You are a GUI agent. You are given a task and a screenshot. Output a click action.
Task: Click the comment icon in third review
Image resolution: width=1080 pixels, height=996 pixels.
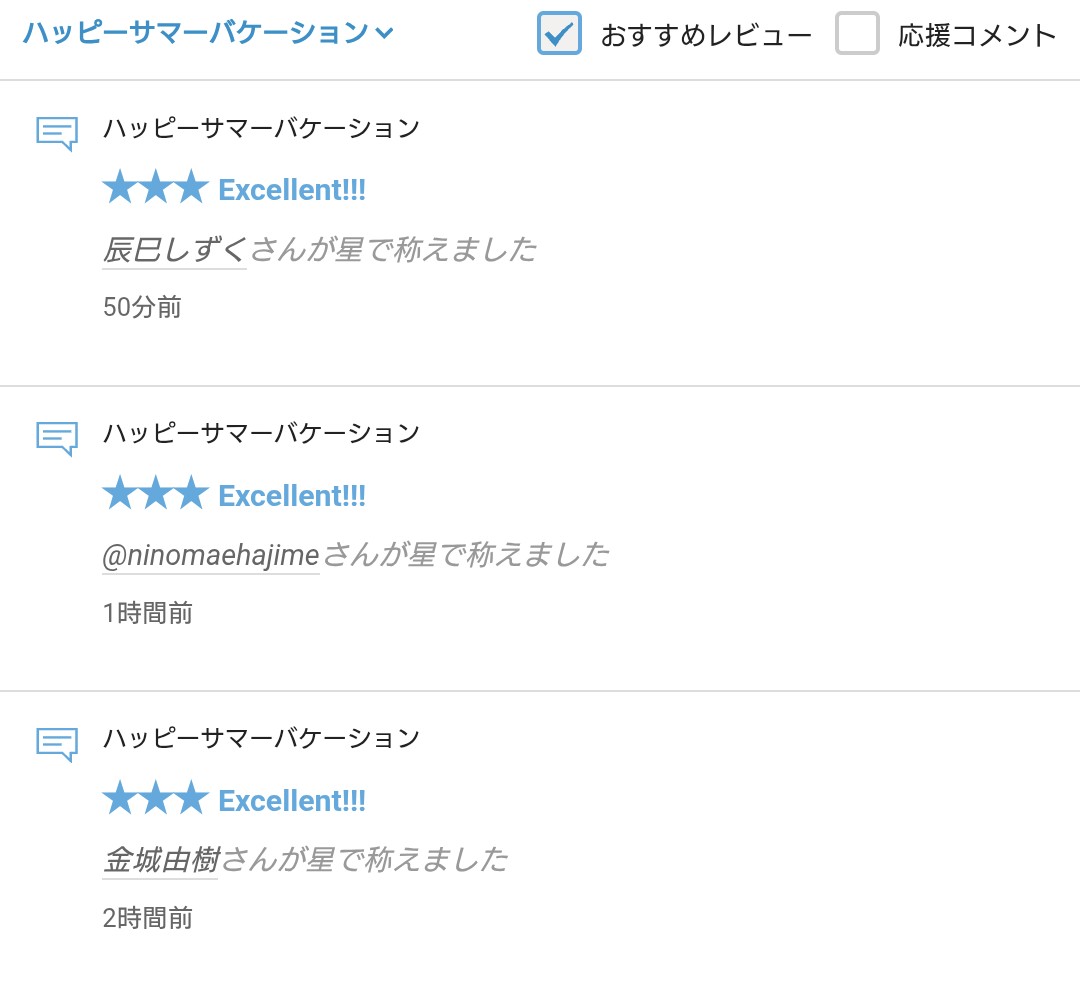[57, 743]
